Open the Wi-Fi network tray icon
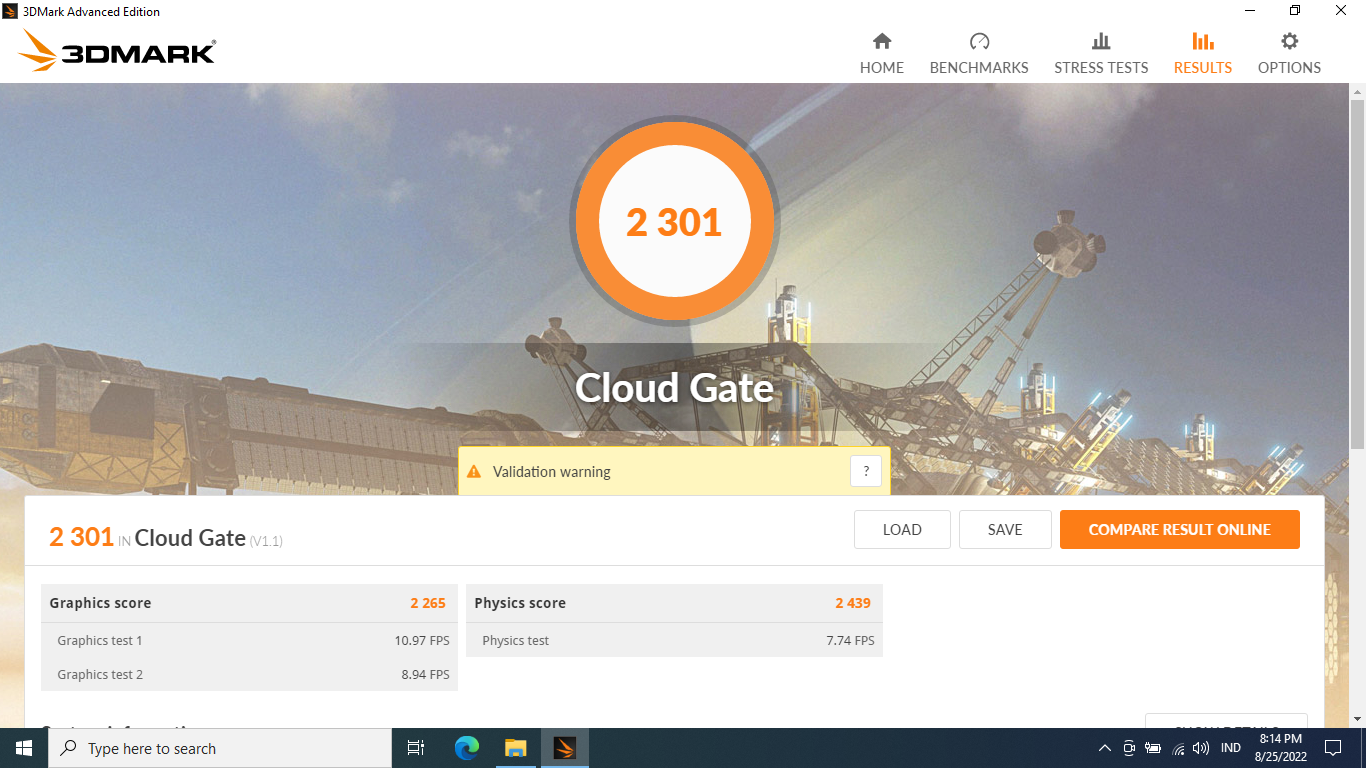The image size is (1366, 768). click(x=1178, y=748)
